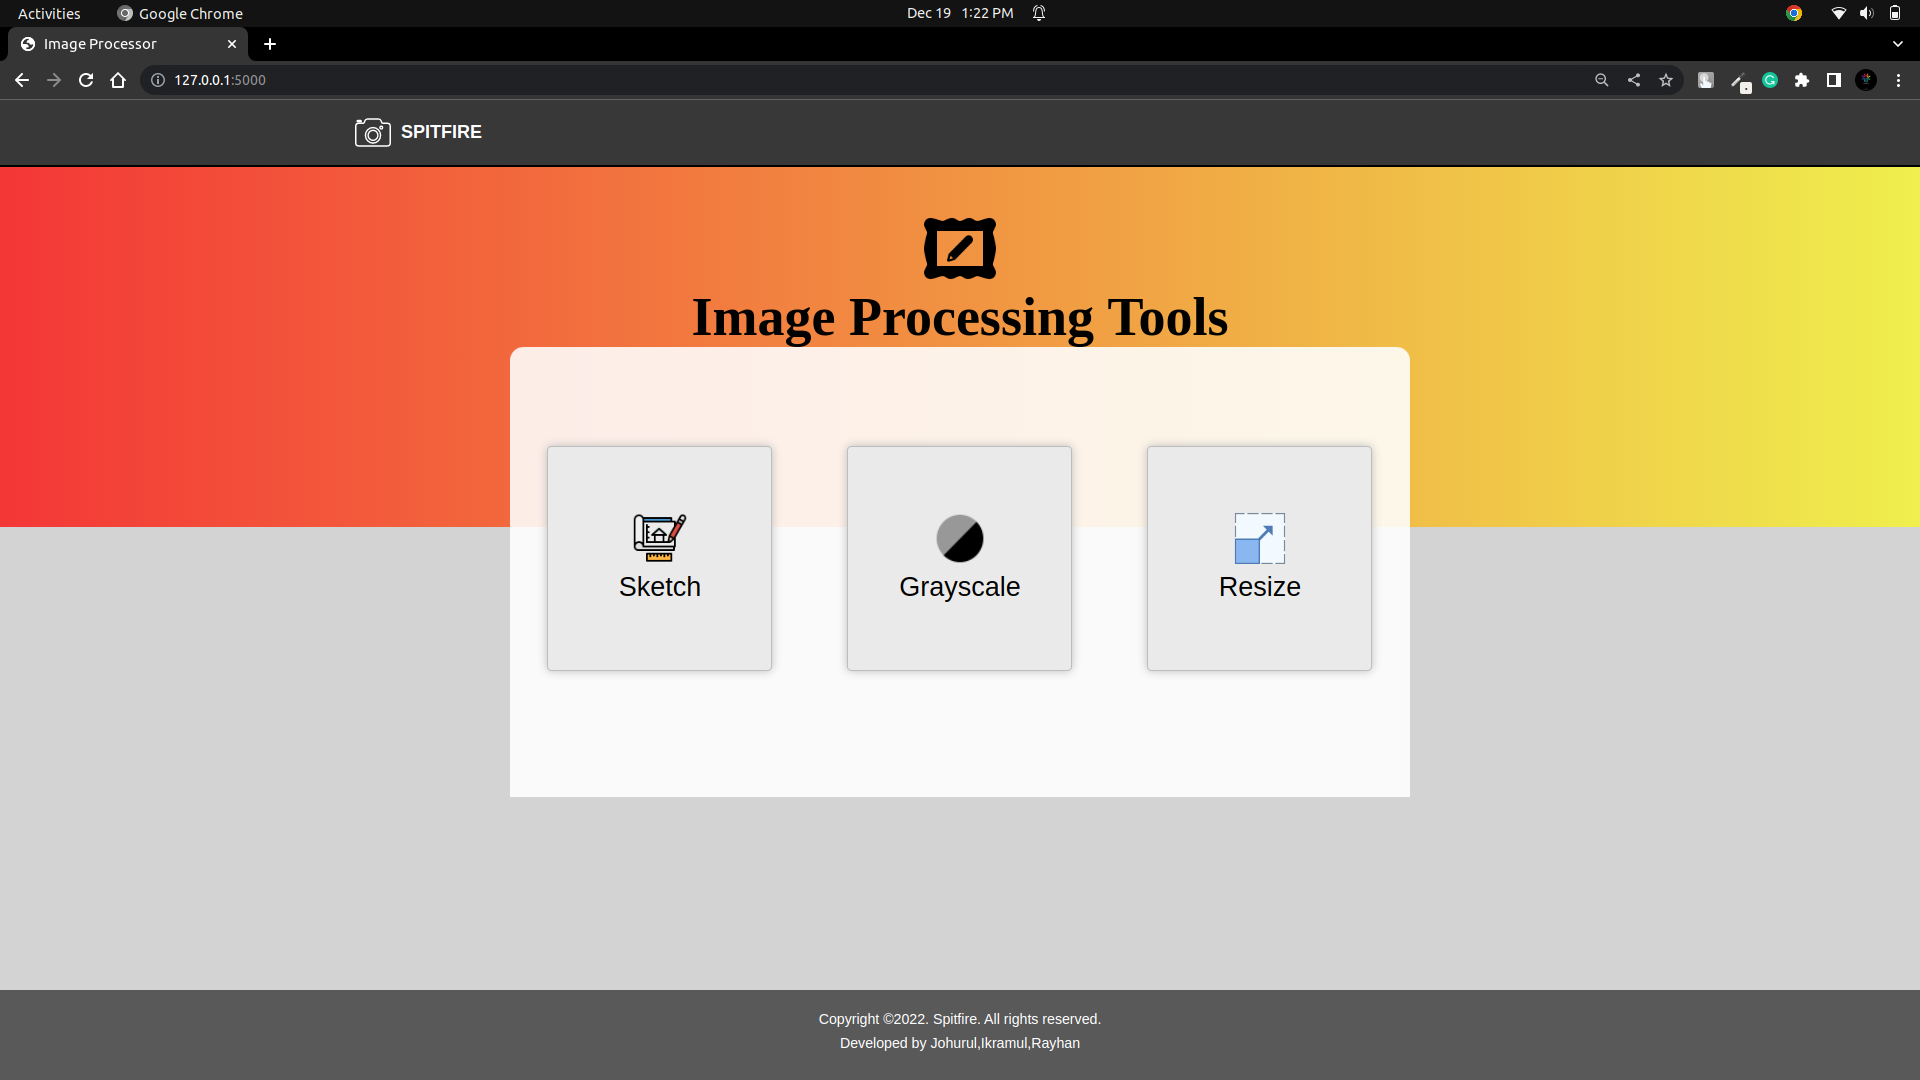Open the page zoom magnifier icon

pos(1602,80)
